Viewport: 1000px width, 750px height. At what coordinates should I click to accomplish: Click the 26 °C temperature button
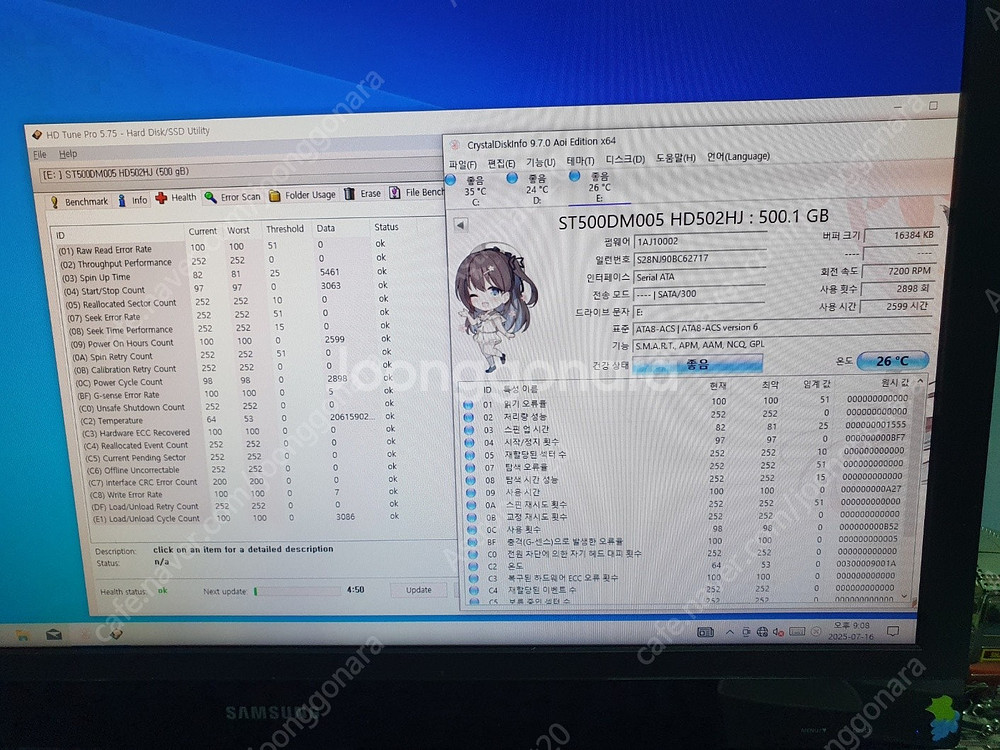pos(892,361)
